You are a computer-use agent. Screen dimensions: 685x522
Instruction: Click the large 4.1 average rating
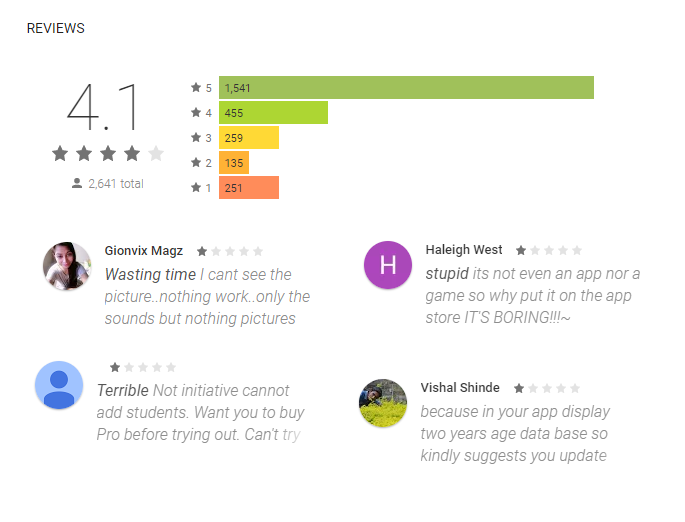coord(103,107)
